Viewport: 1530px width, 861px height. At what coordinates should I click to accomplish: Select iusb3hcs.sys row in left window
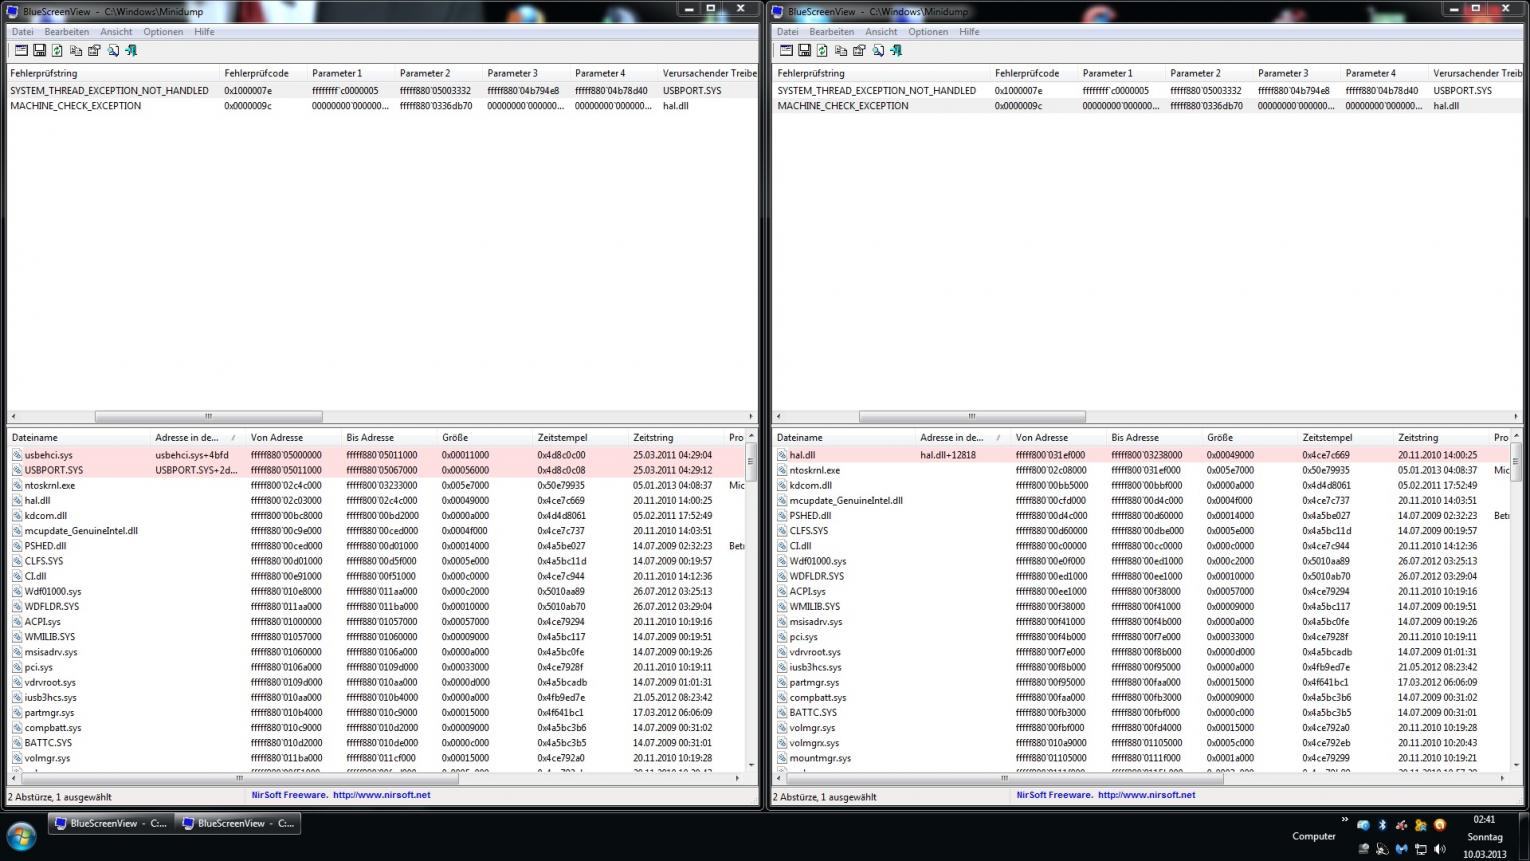click(x=378, y=697)
